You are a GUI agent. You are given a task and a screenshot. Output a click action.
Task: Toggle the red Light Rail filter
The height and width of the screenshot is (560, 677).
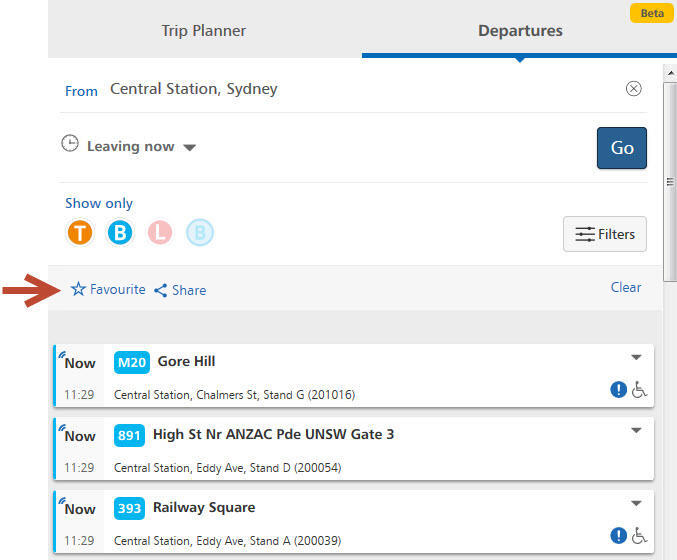tap(160, 232)
